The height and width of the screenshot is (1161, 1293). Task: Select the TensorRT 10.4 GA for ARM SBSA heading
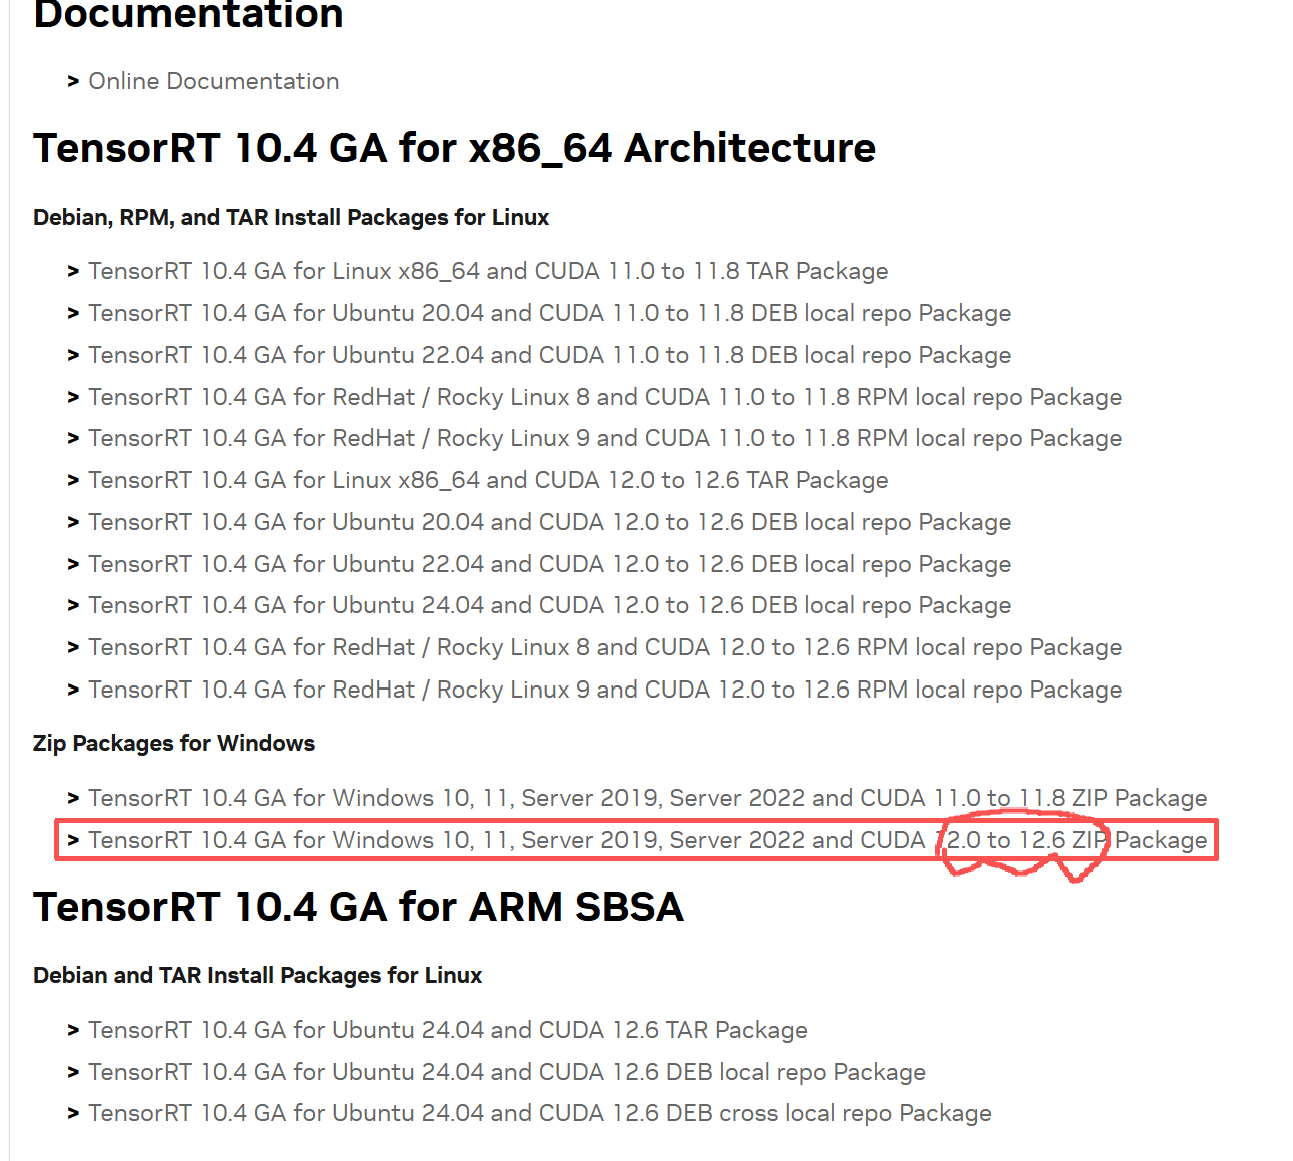pyautogui.click(x=358, y=907)
